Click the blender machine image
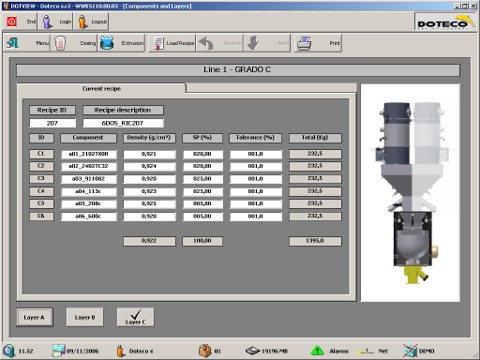 410,193
